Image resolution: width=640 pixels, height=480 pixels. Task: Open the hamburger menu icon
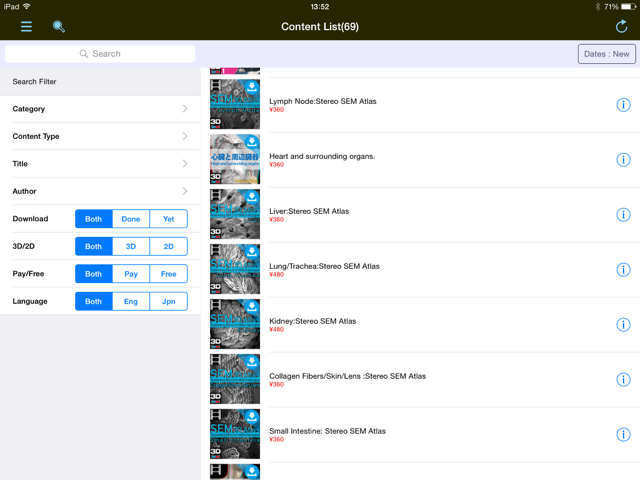tap(26, 26)
